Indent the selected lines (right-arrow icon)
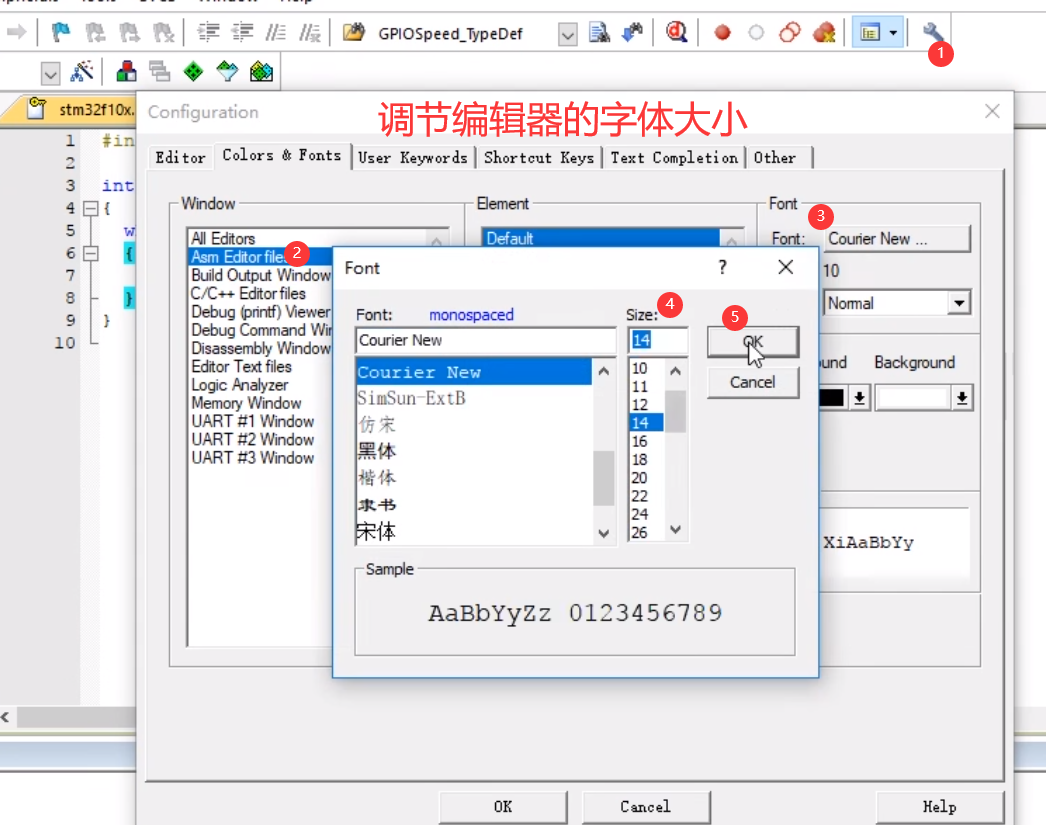This screenshot has width=1046, height=825. [x=209, y=32]
